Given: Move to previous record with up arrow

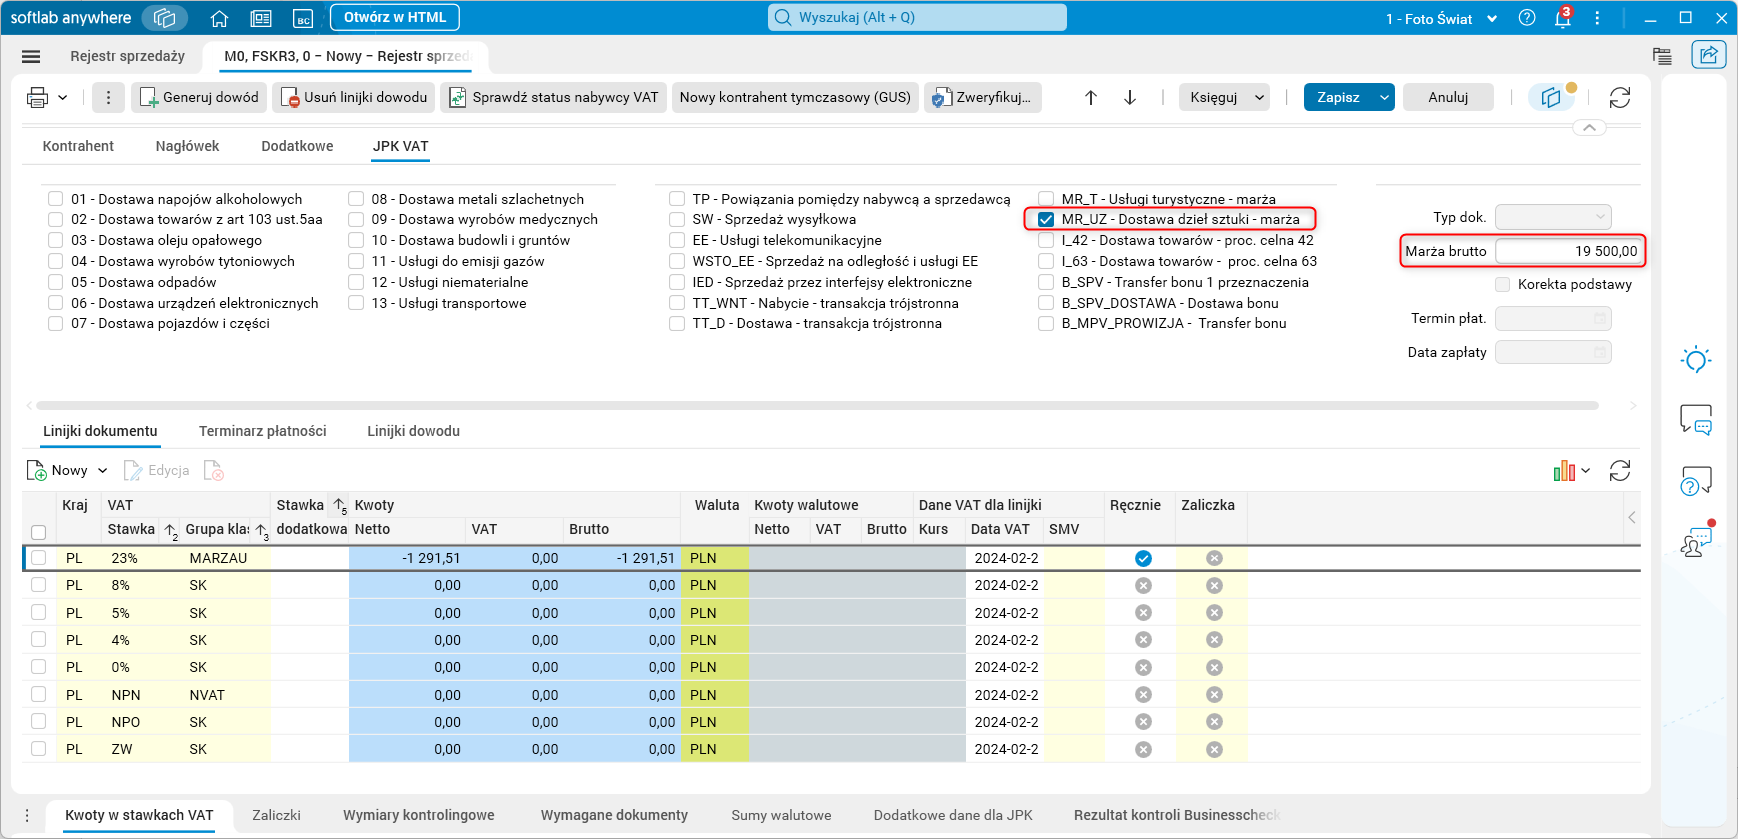Looking at the screenshot, I should pyautogui.click(x=1091, y=97).
